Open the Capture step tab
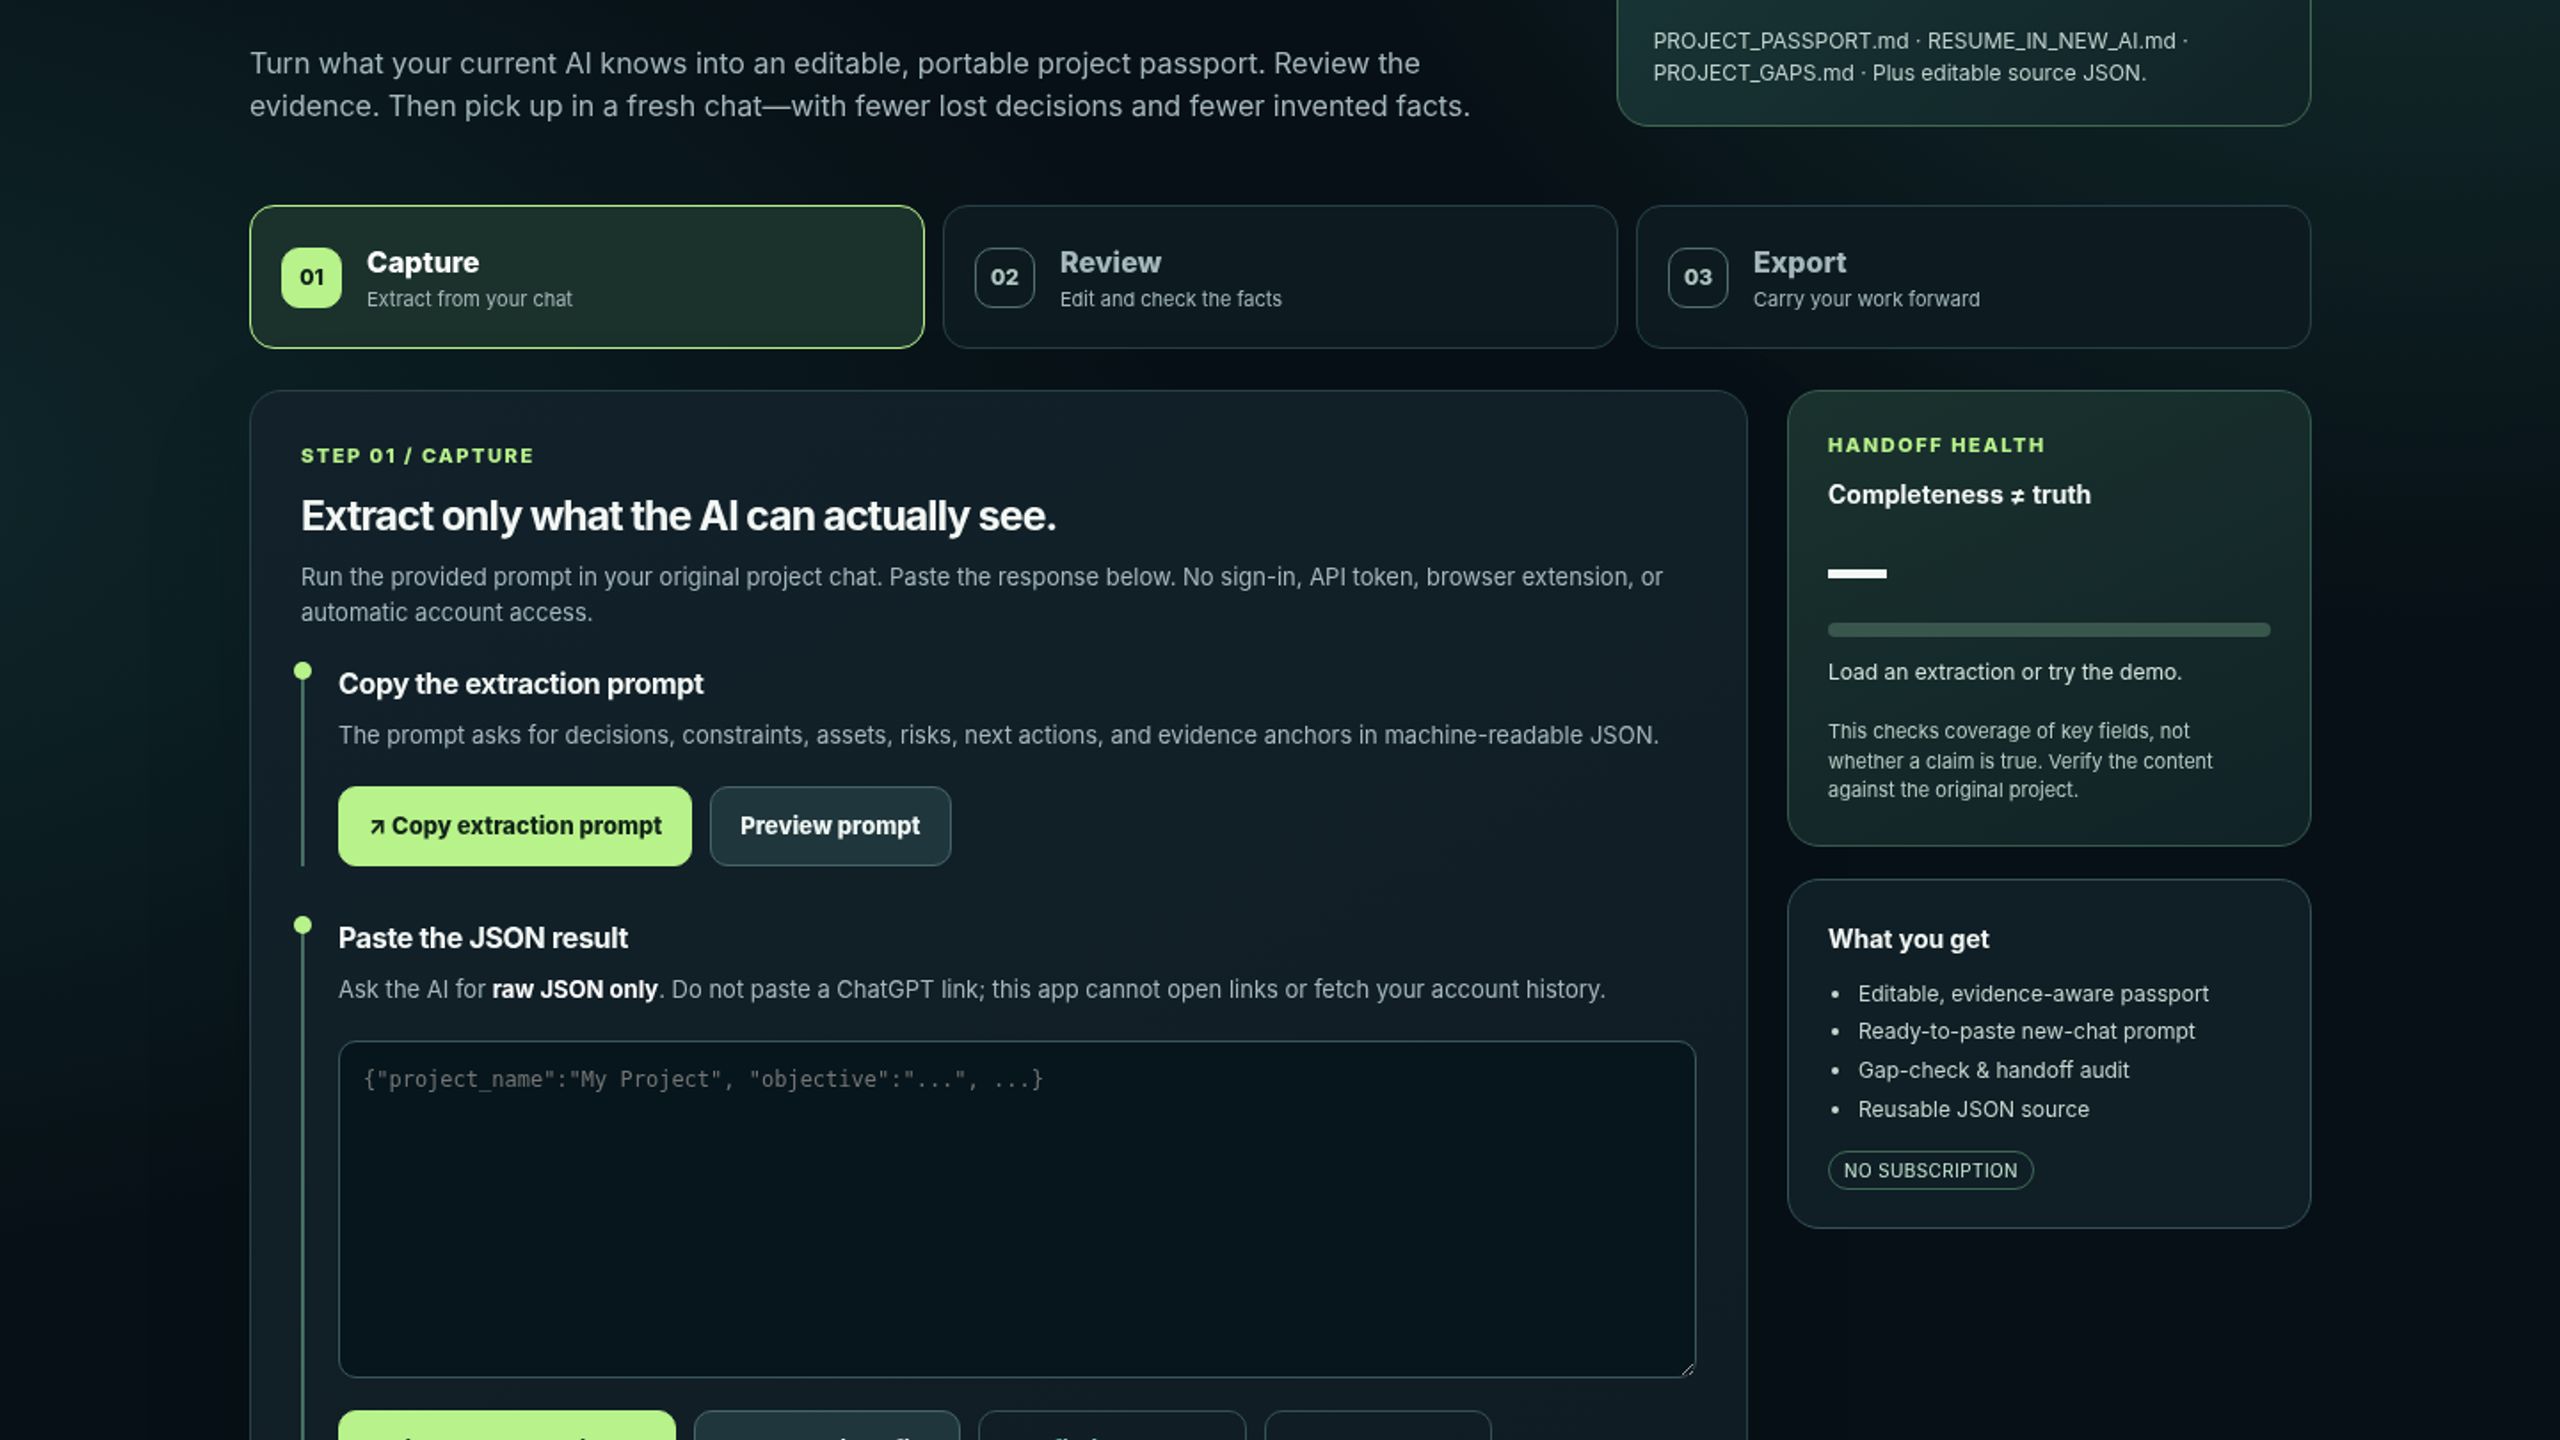The image size is (2560, 1440). click(x=586, y=277)
